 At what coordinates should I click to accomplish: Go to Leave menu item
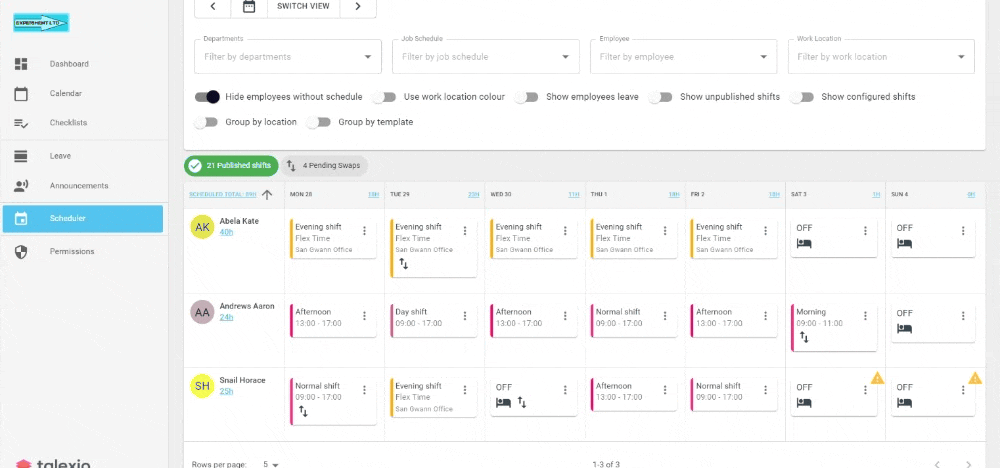point(60,156)
